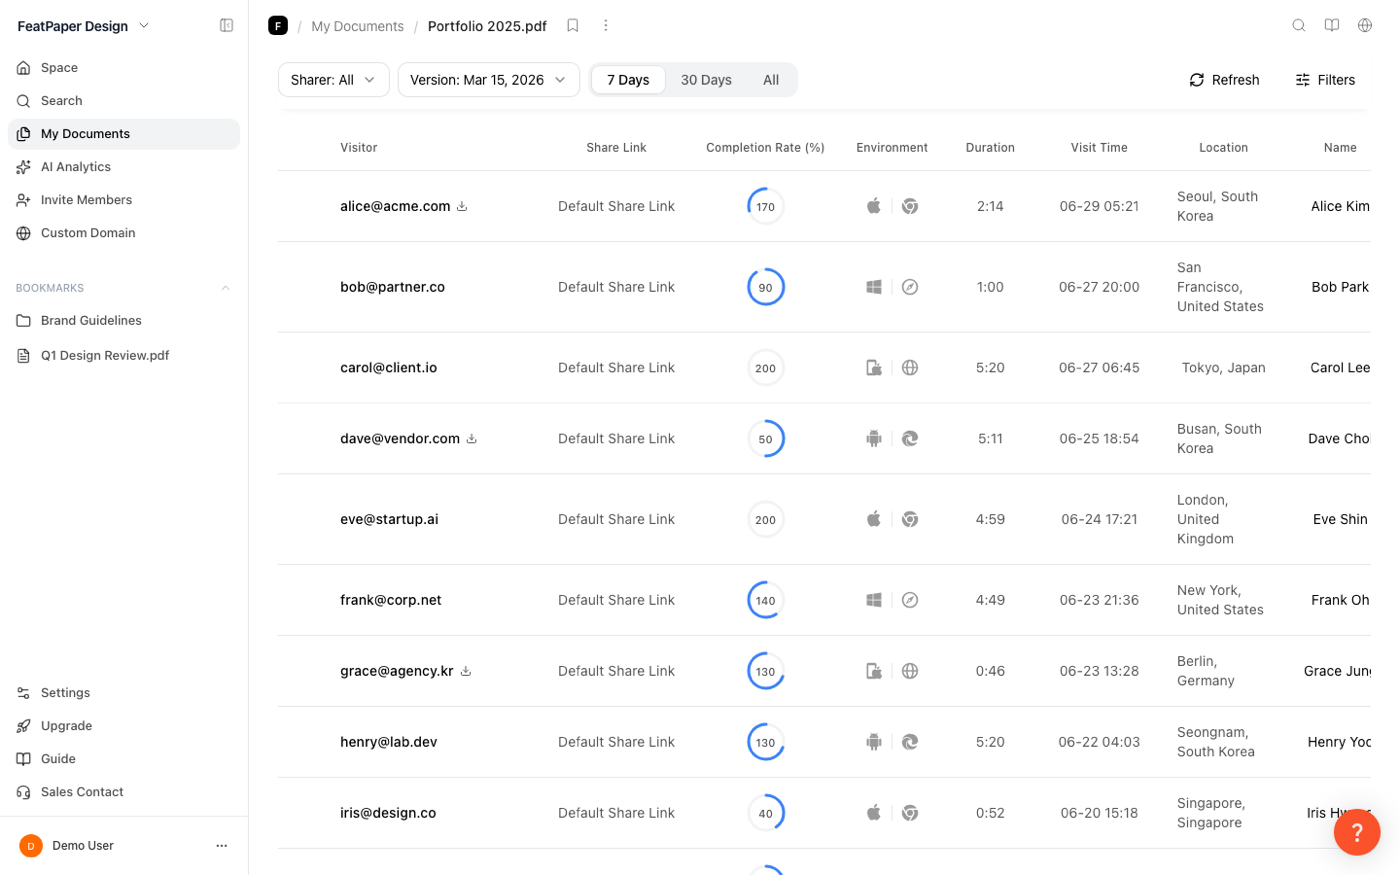Click the Completion Rate (%) column header

(x=765, y=148)
